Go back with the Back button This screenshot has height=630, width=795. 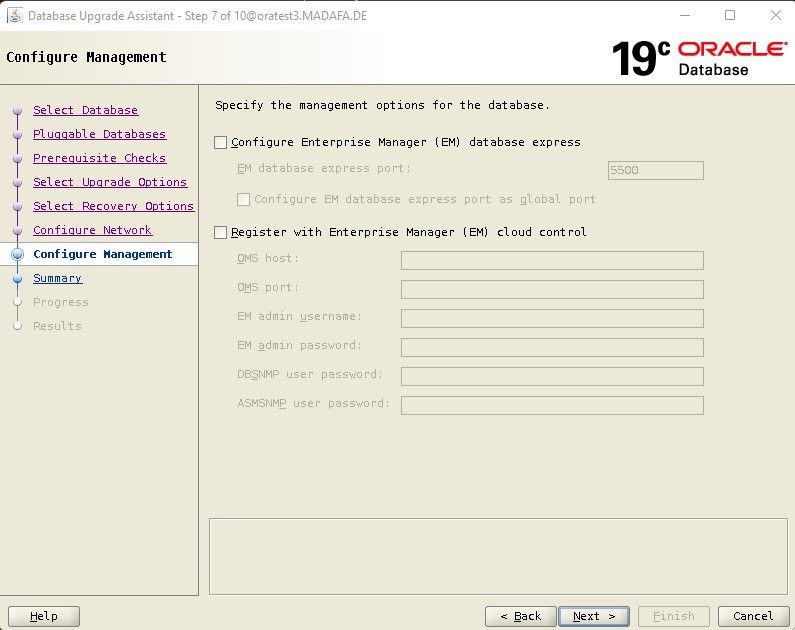pyautogui.click(x=521, y=616)
